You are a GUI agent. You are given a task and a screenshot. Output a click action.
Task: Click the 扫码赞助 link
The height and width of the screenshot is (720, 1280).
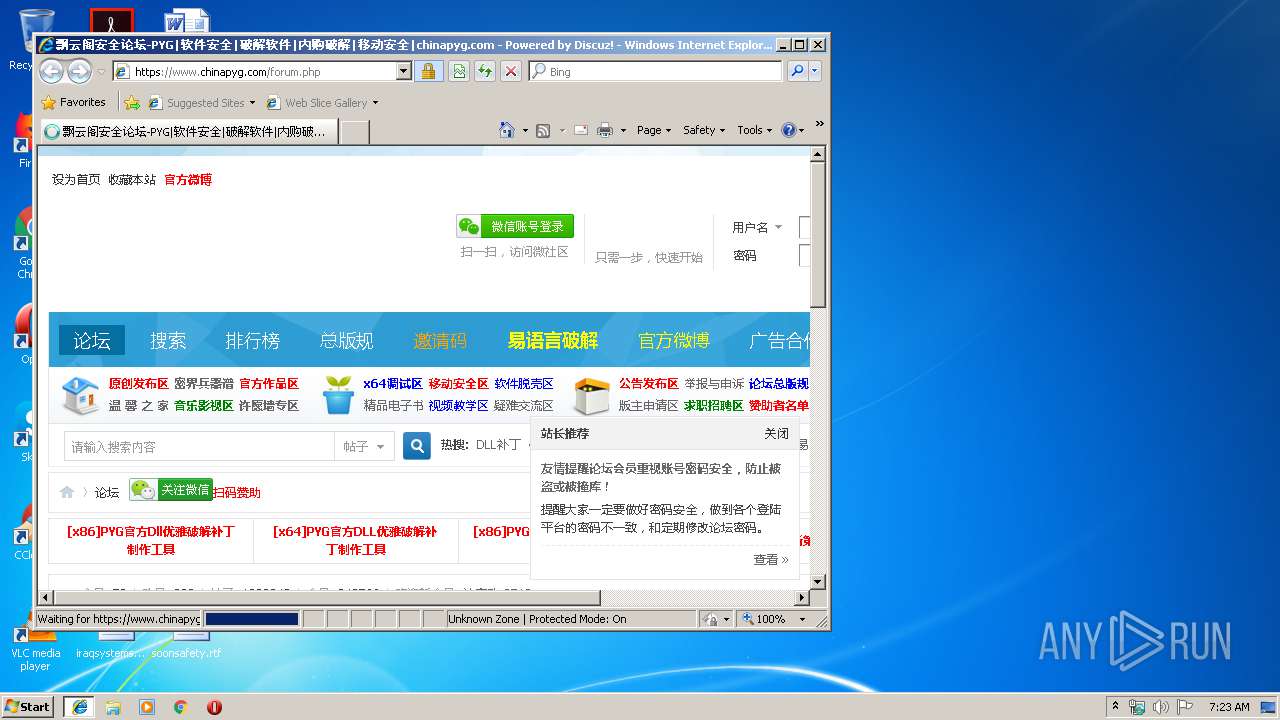[236, 492]
